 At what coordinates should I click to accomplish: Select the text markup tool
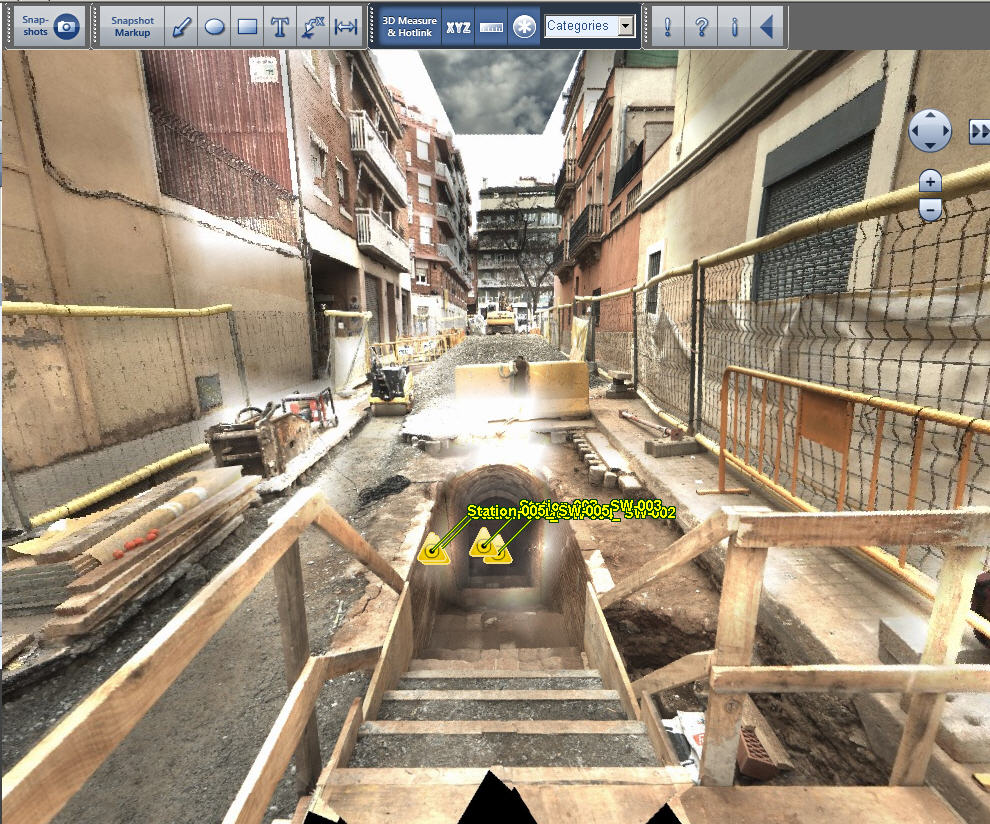coord(280,27)
